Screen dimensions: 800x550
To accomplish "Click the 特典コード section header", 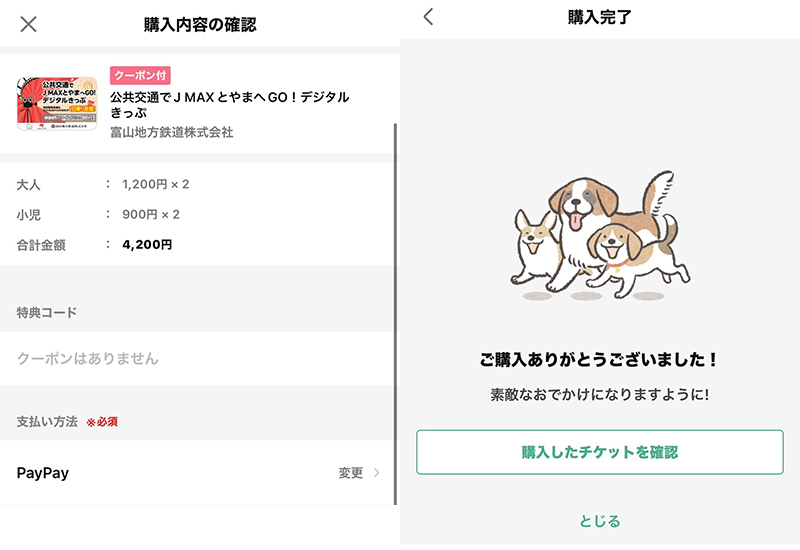I will (x=47, y=312).
